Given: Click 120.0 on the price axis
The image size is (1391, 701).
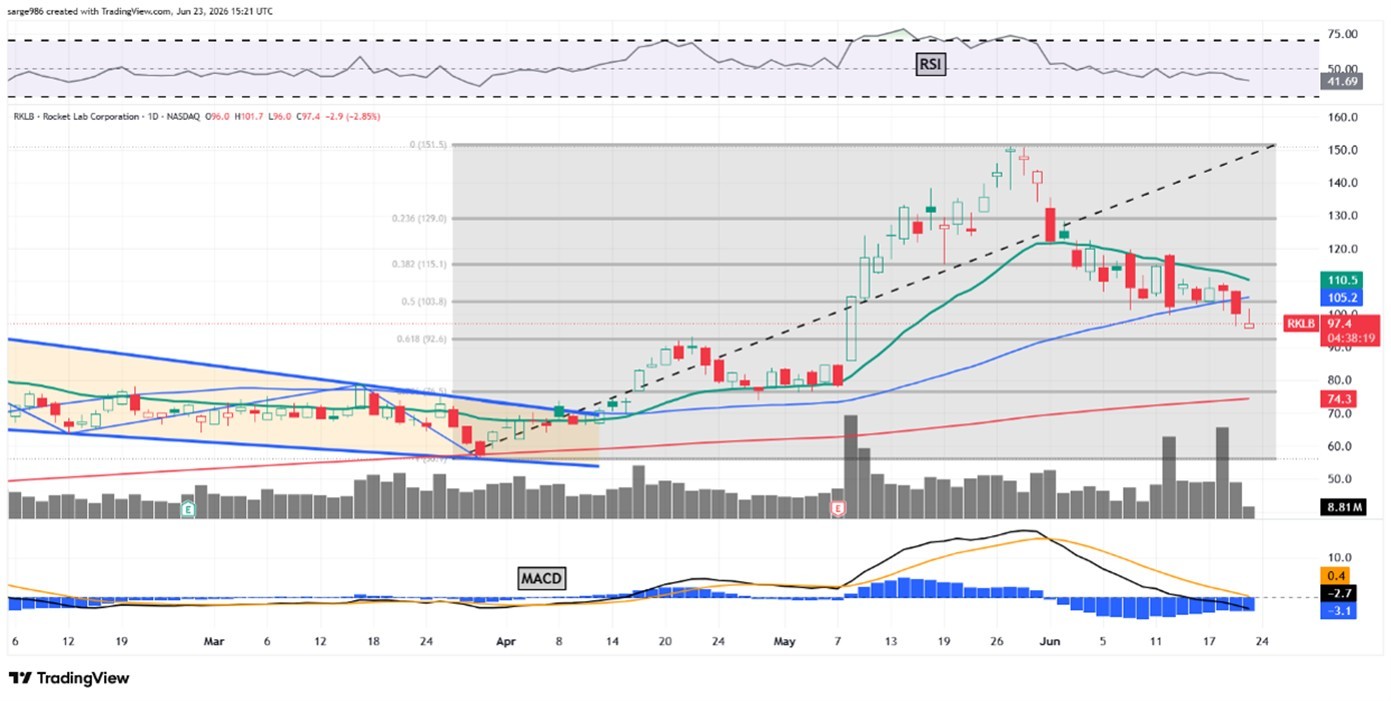Looking at the screenshot, I should (x=1343, y=249).
